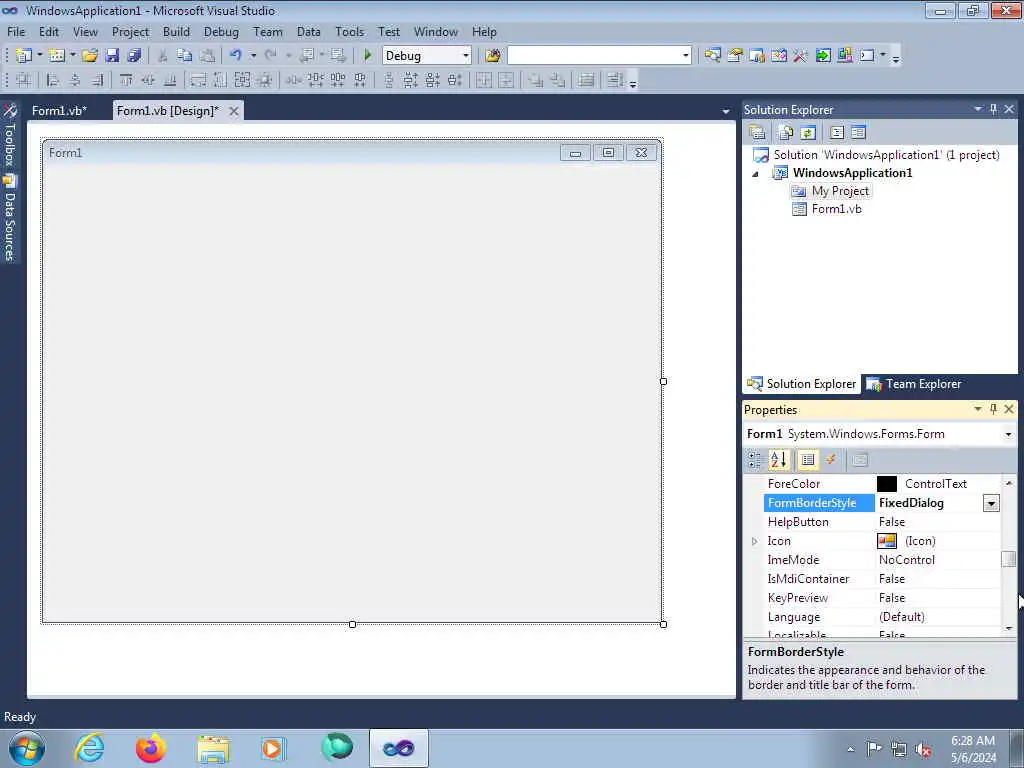Select the KeyPreview property row
1024x768 pixels.
(880, 598)
